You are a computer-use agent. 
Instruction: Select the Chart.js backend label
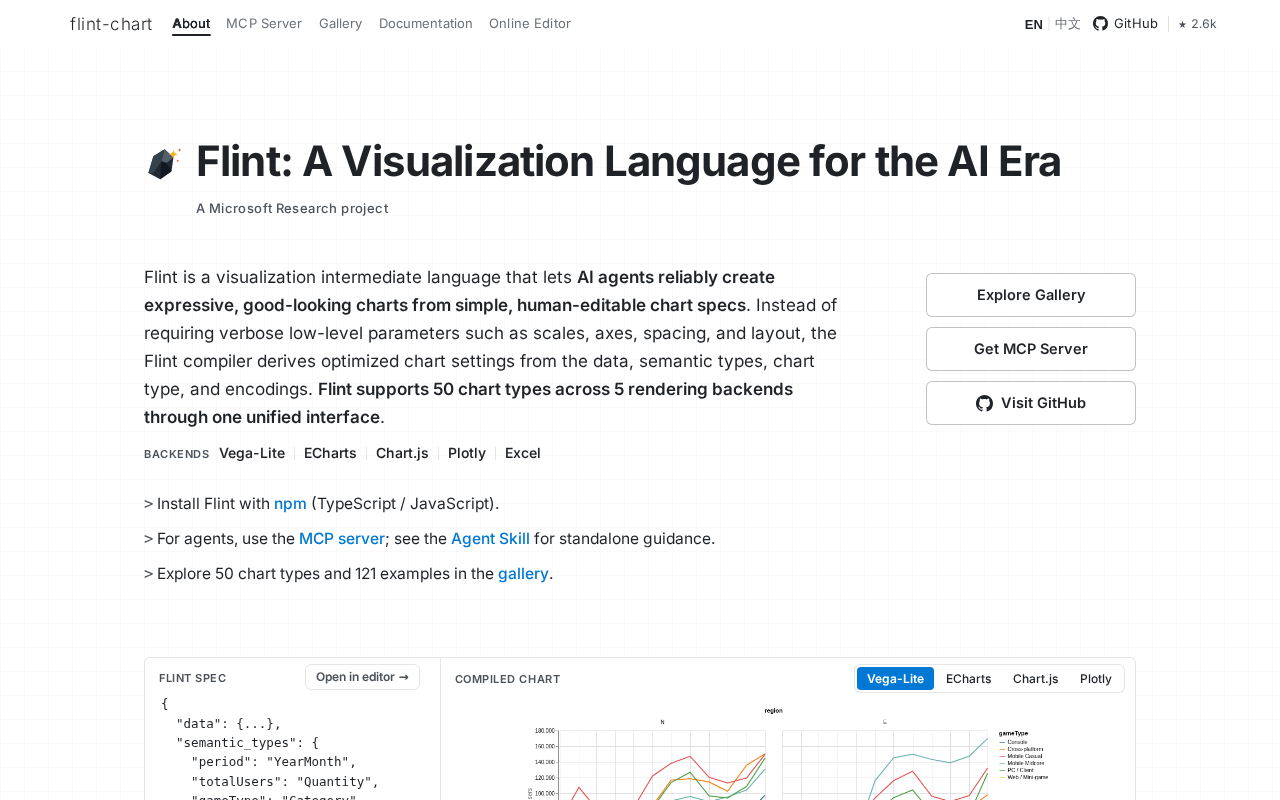tap(402, 453)
